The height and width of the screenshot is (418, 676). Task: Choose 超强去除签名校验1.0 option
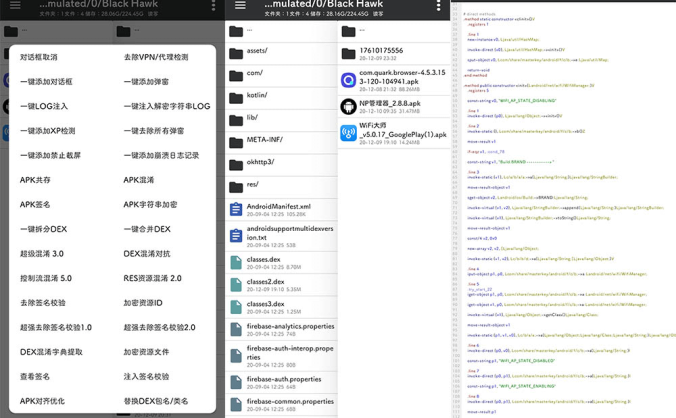(x=56, y=327)
